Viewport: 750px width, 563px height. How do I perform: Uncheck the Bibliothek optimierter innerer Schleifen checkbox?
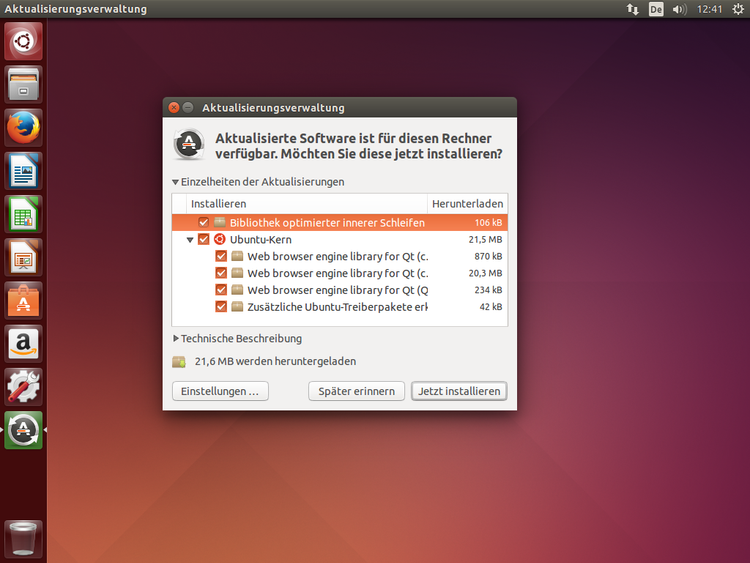(204, 223)
